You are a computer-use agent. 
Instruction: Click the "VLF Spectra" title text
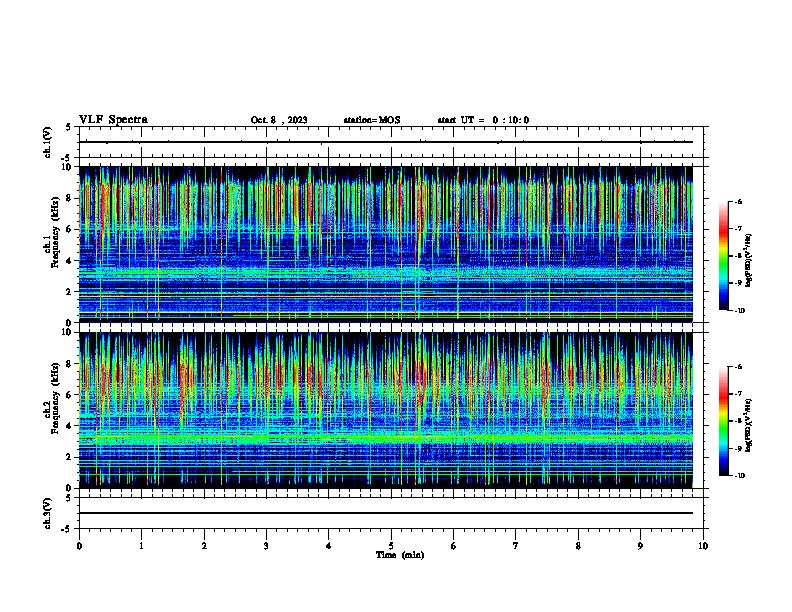tap(113, 120)
